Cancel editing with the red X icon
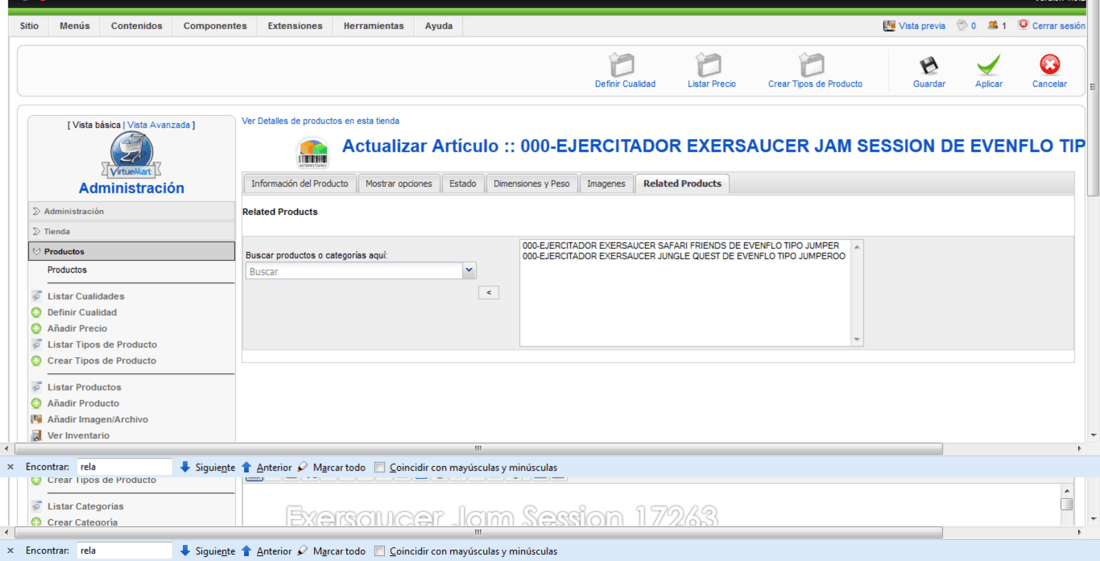This screenshot has width=1100, height=561. tap(1049, 65)
